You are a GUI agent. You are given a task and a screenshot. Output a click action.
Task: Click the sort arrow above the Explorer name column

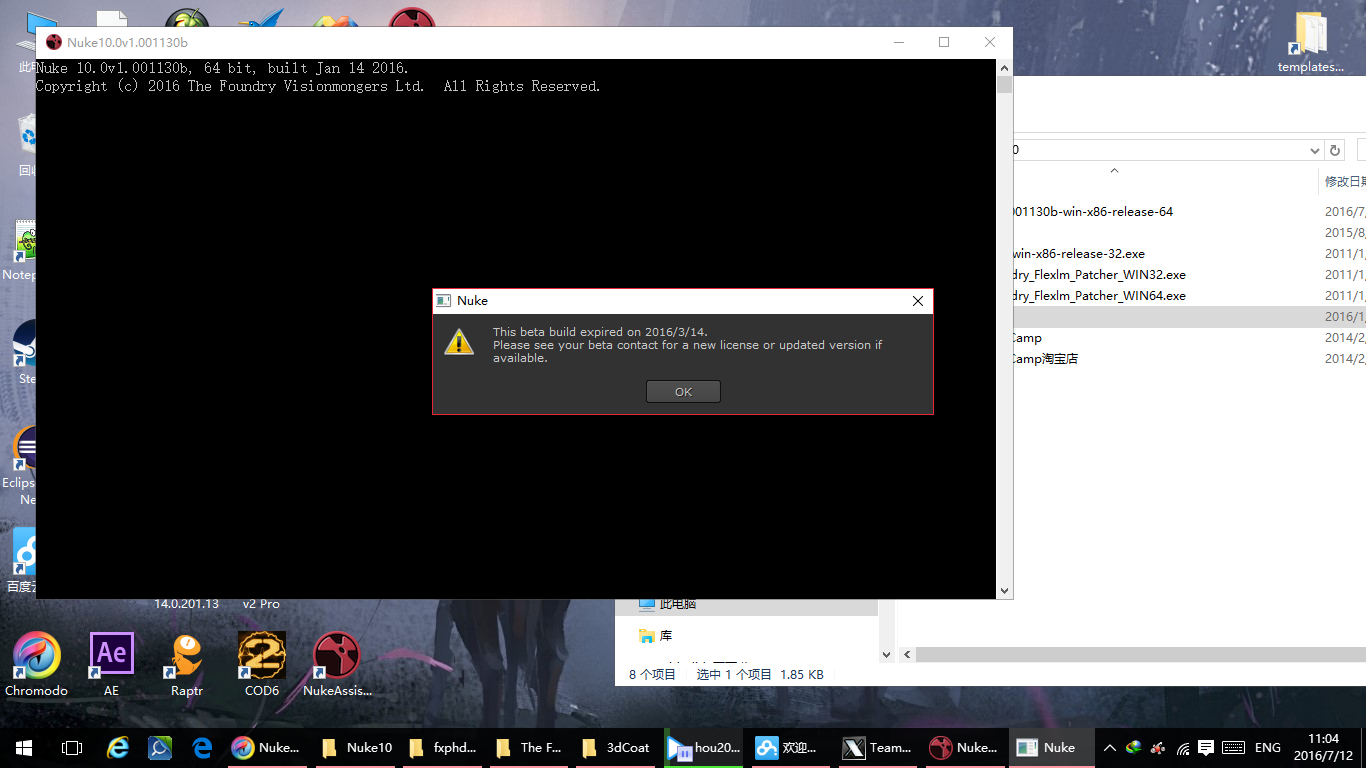click(x=1115, y=171)
